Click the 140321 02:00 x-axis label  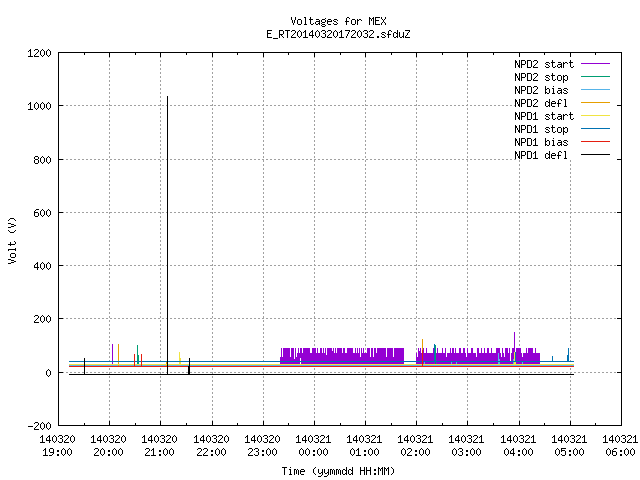416,446
